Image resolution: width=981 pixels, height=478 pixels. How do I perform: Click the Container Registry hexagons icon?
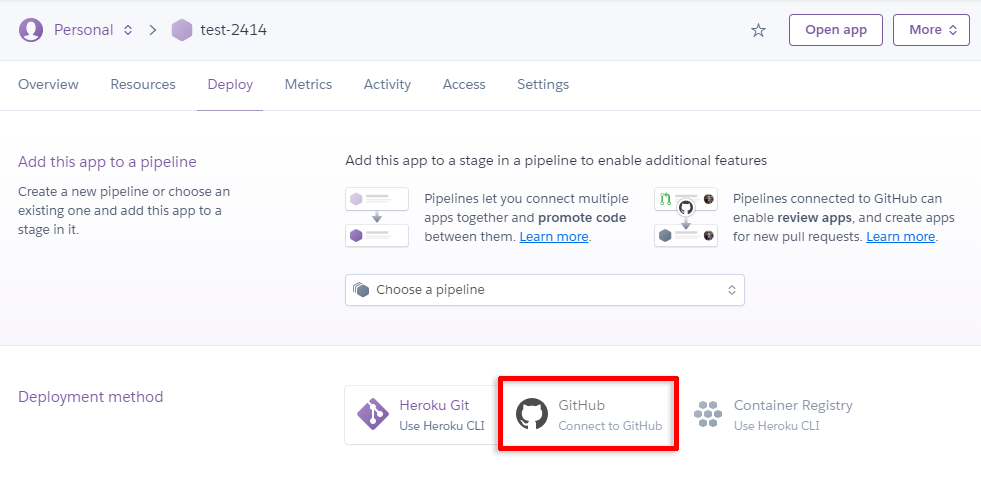708,414
